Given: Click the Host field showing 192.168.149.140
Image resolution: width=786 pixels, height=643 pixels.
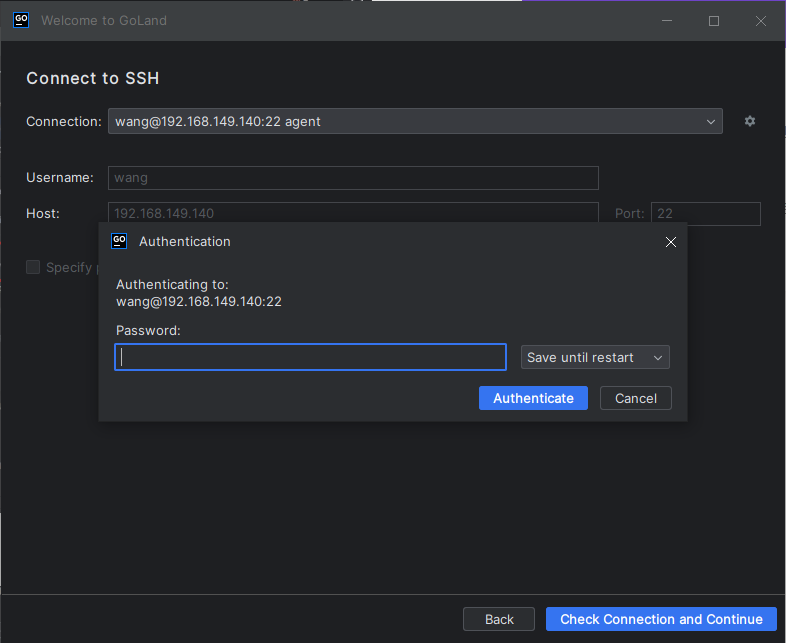Looking at the screenshot, I should click(353, 213).
